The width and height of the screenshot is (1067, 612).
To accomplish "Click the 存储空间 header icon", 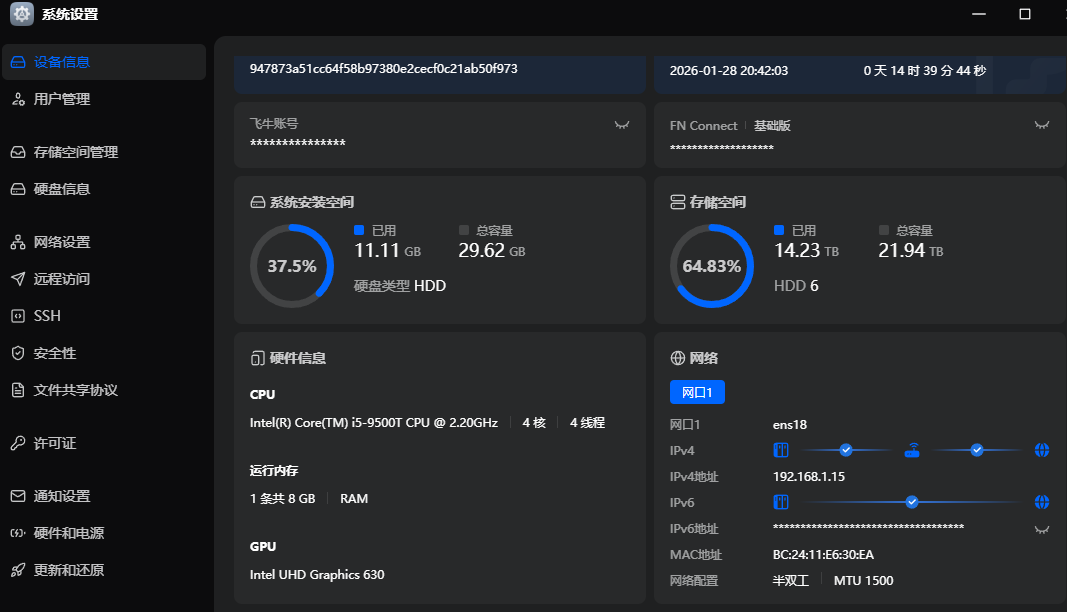I will click(677, 202).
